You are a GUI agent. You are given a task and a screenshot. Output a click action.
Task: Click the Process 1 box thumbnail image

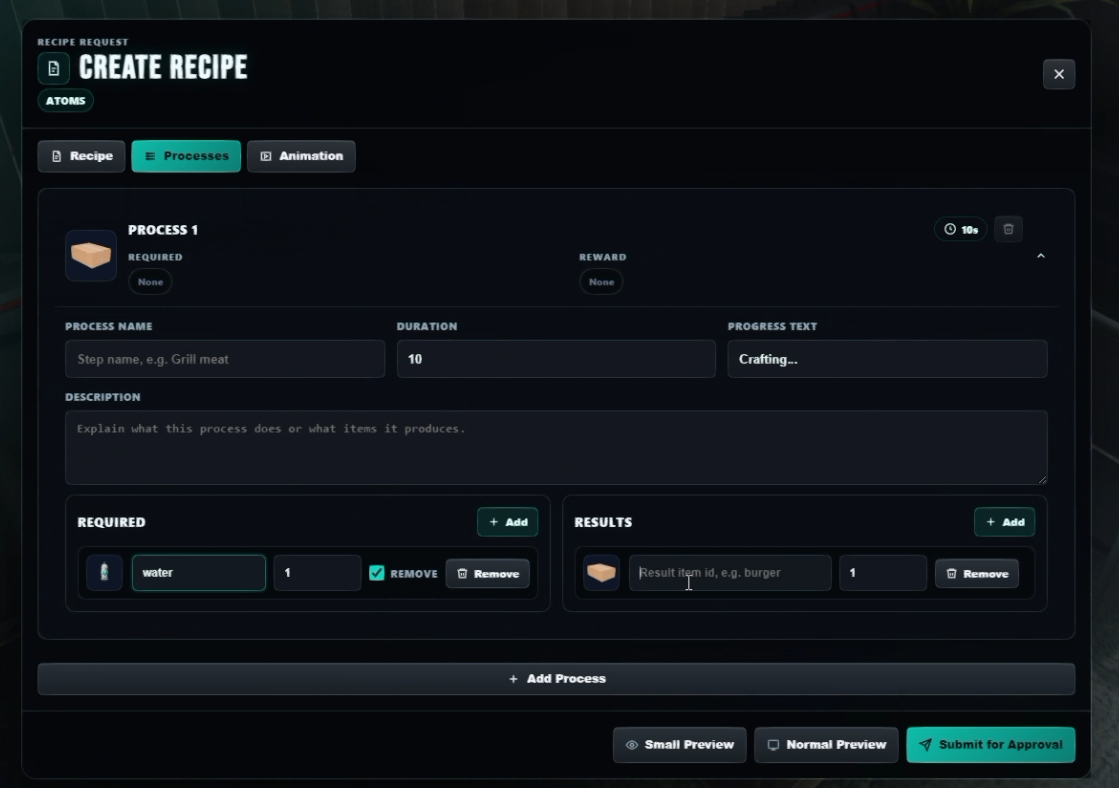click(91, 255)
